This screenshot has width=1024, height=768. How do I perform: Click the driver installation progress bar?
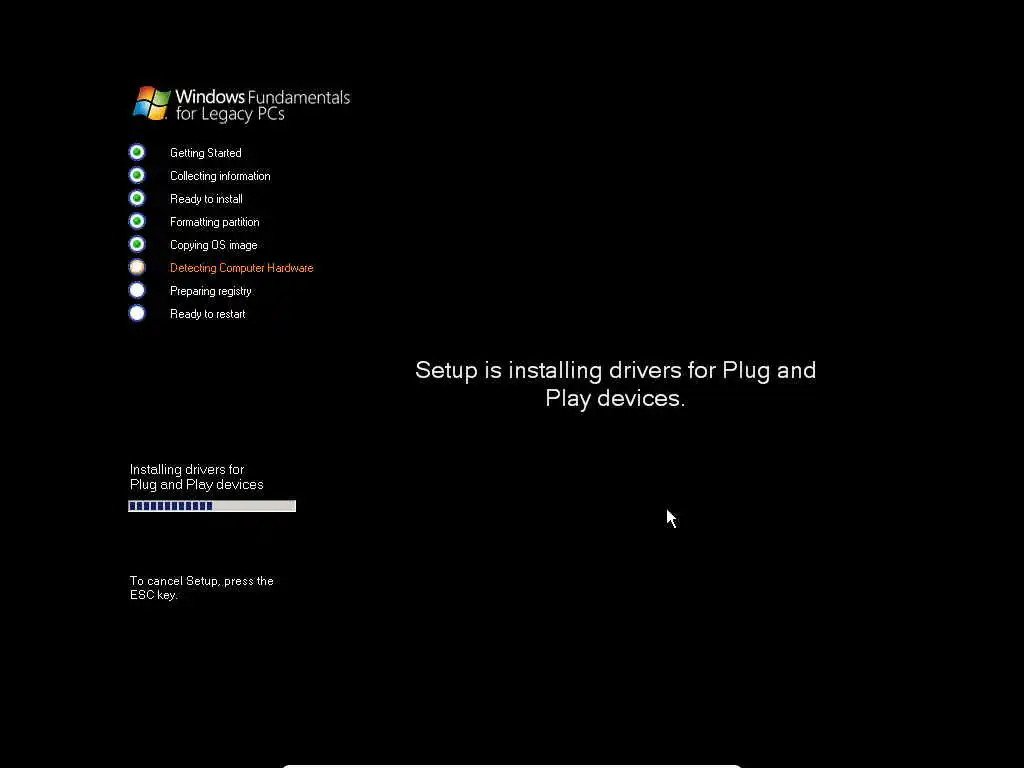(x=212, y=506)
